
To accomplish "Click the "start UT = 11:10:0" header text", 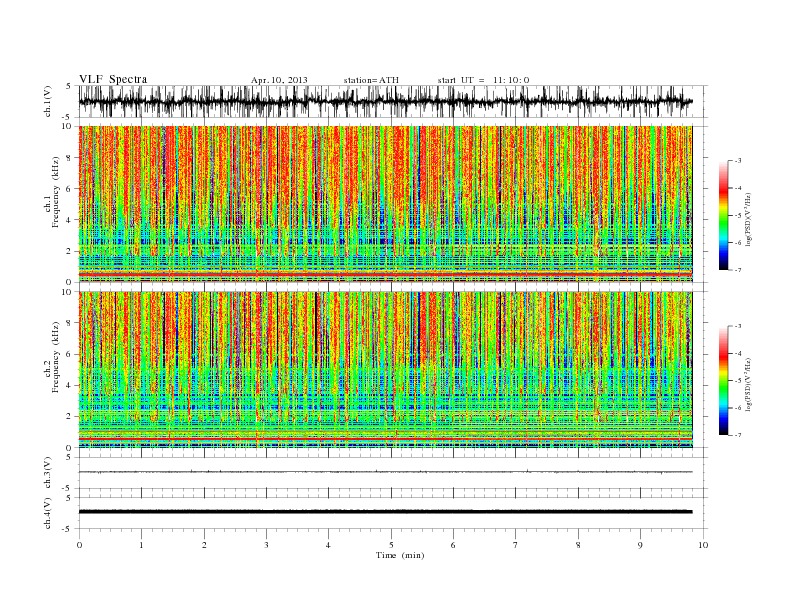I will (483, 80).
